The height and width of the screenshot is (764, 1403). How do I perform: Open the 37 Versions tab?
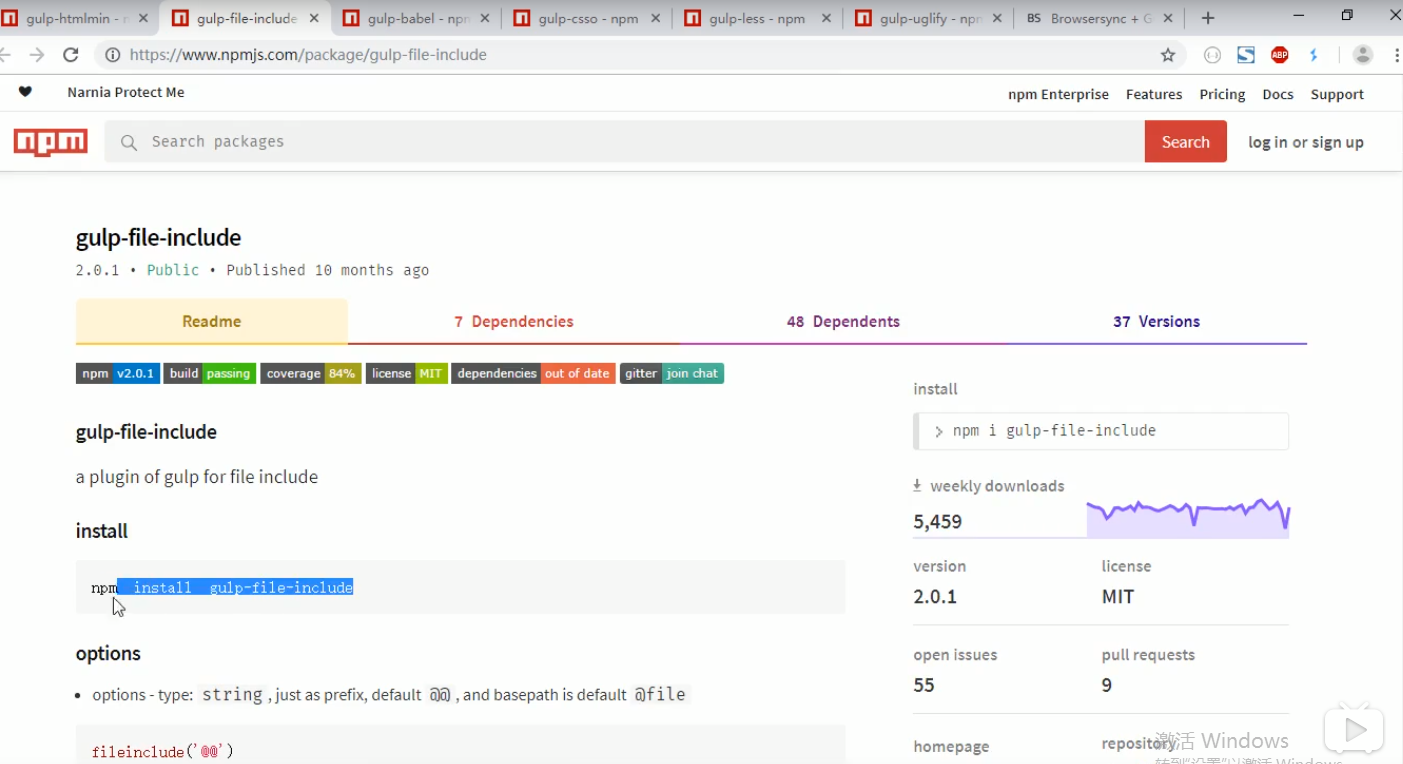(x=1157, y=322)
